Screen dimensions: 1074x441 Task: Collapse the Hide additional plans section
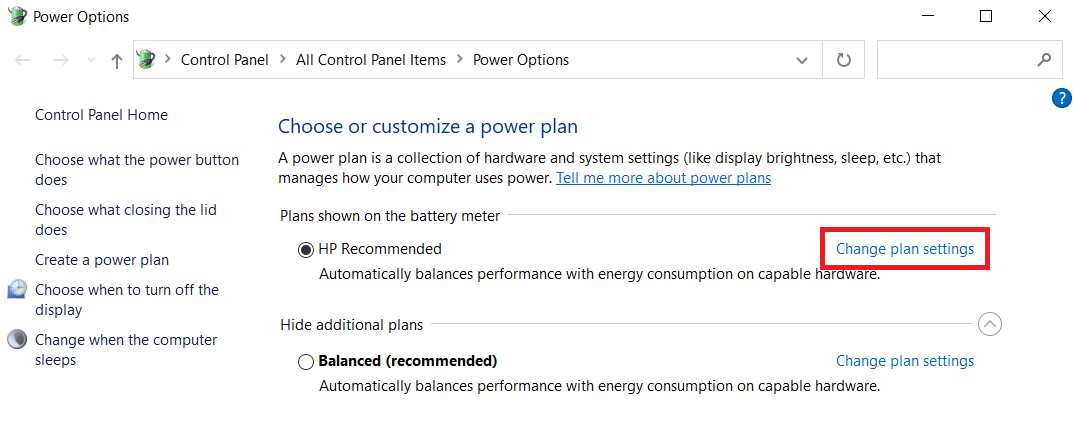(989, 324)
